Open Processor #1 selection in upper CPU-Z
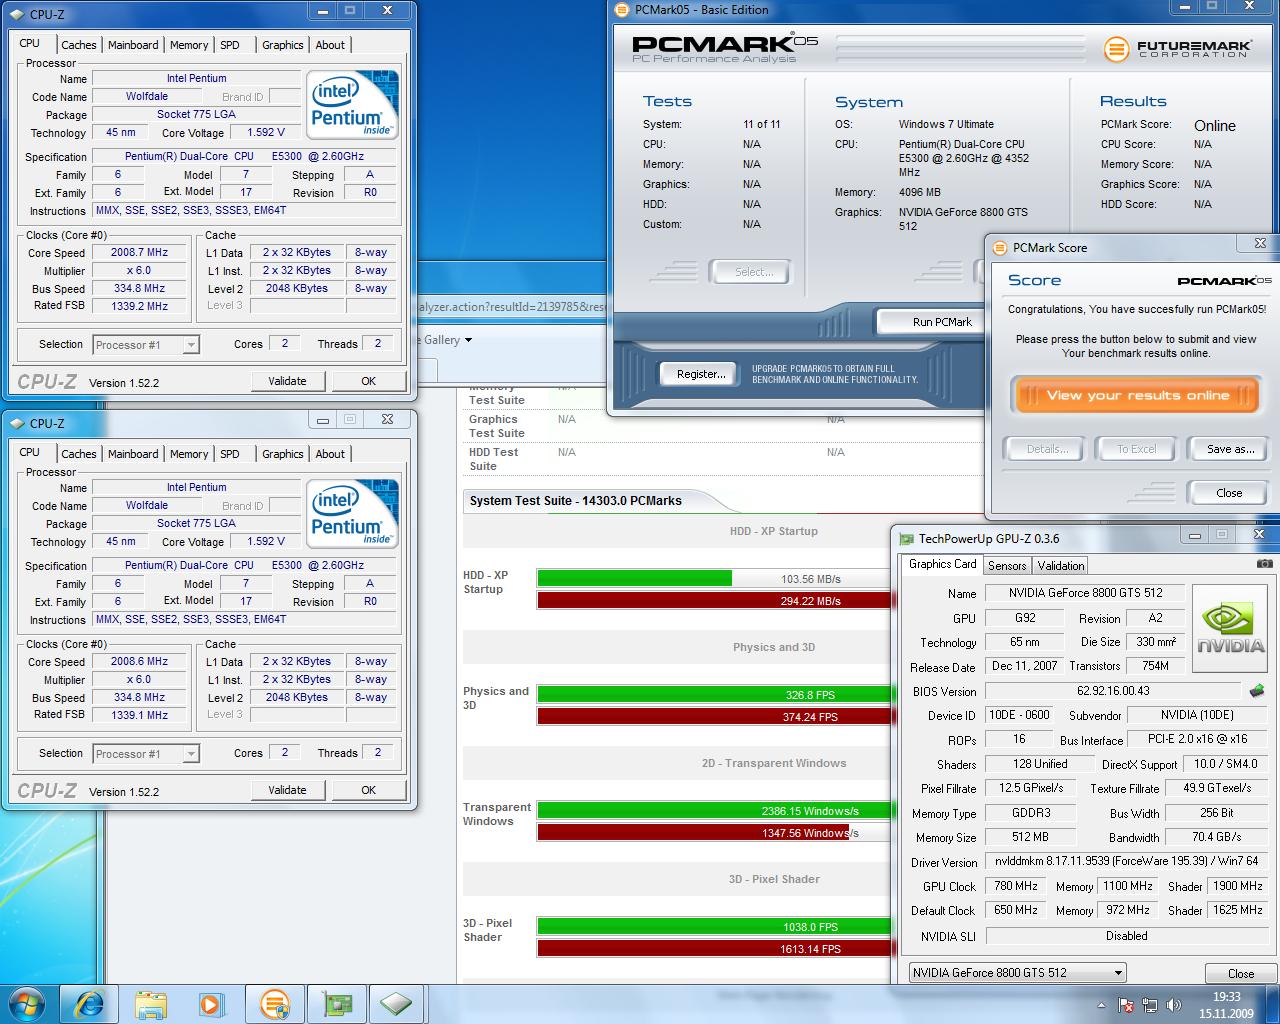Viewport: 1280px width, 1024px height. pyautogui.click(x=146, y=345)
